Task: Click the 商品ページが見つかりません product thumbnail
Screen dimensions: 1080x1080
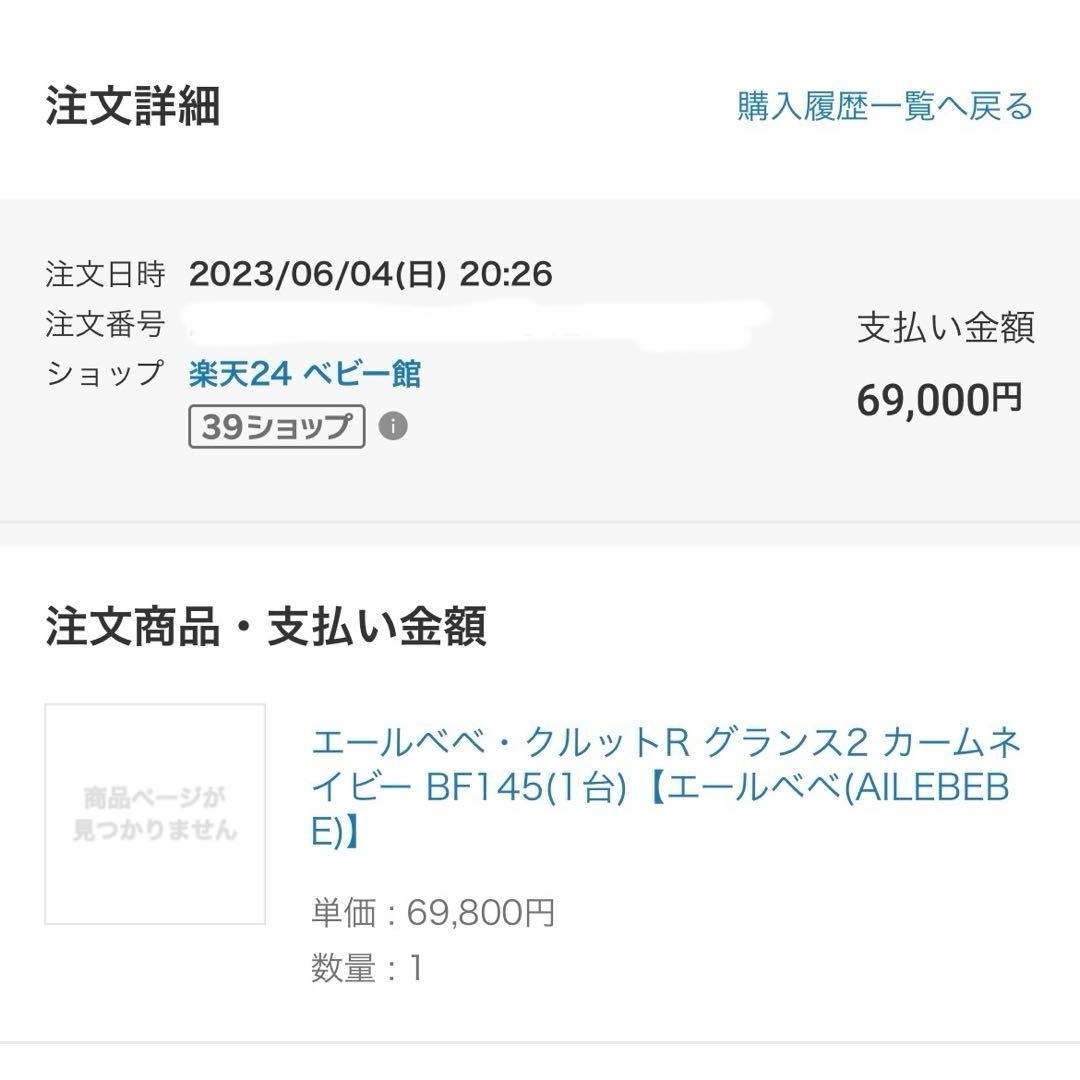Action: click(155, 814)
